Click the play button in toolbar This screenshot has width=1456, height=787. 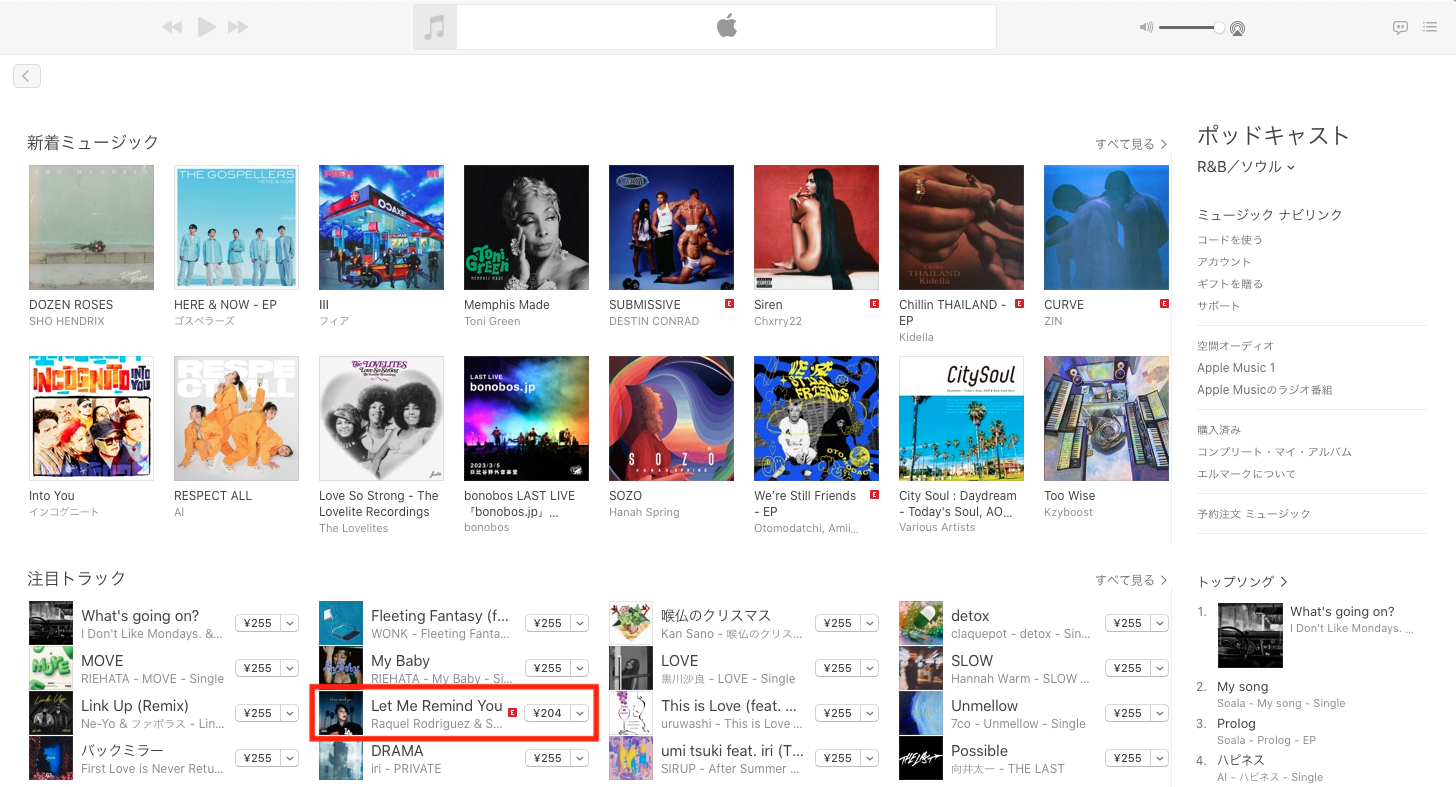[x=207, y=27]
